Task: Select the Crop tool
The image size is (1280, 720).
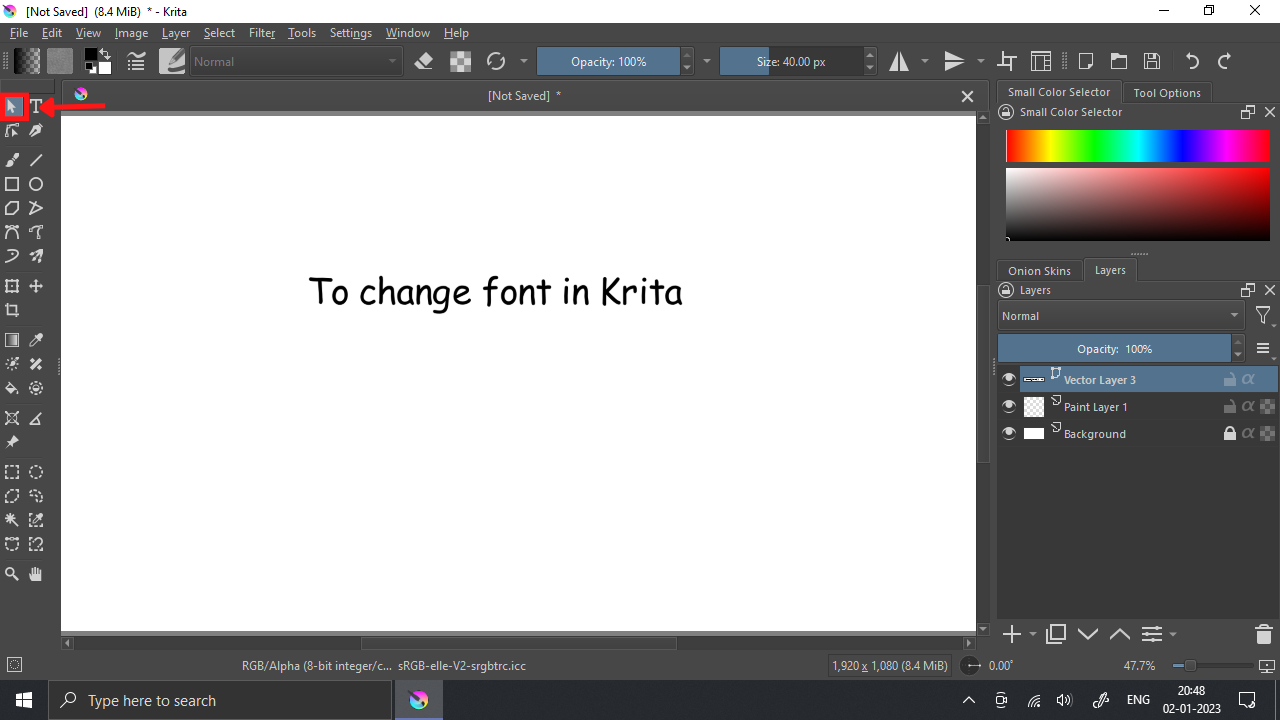Action: tap(12, 310)
